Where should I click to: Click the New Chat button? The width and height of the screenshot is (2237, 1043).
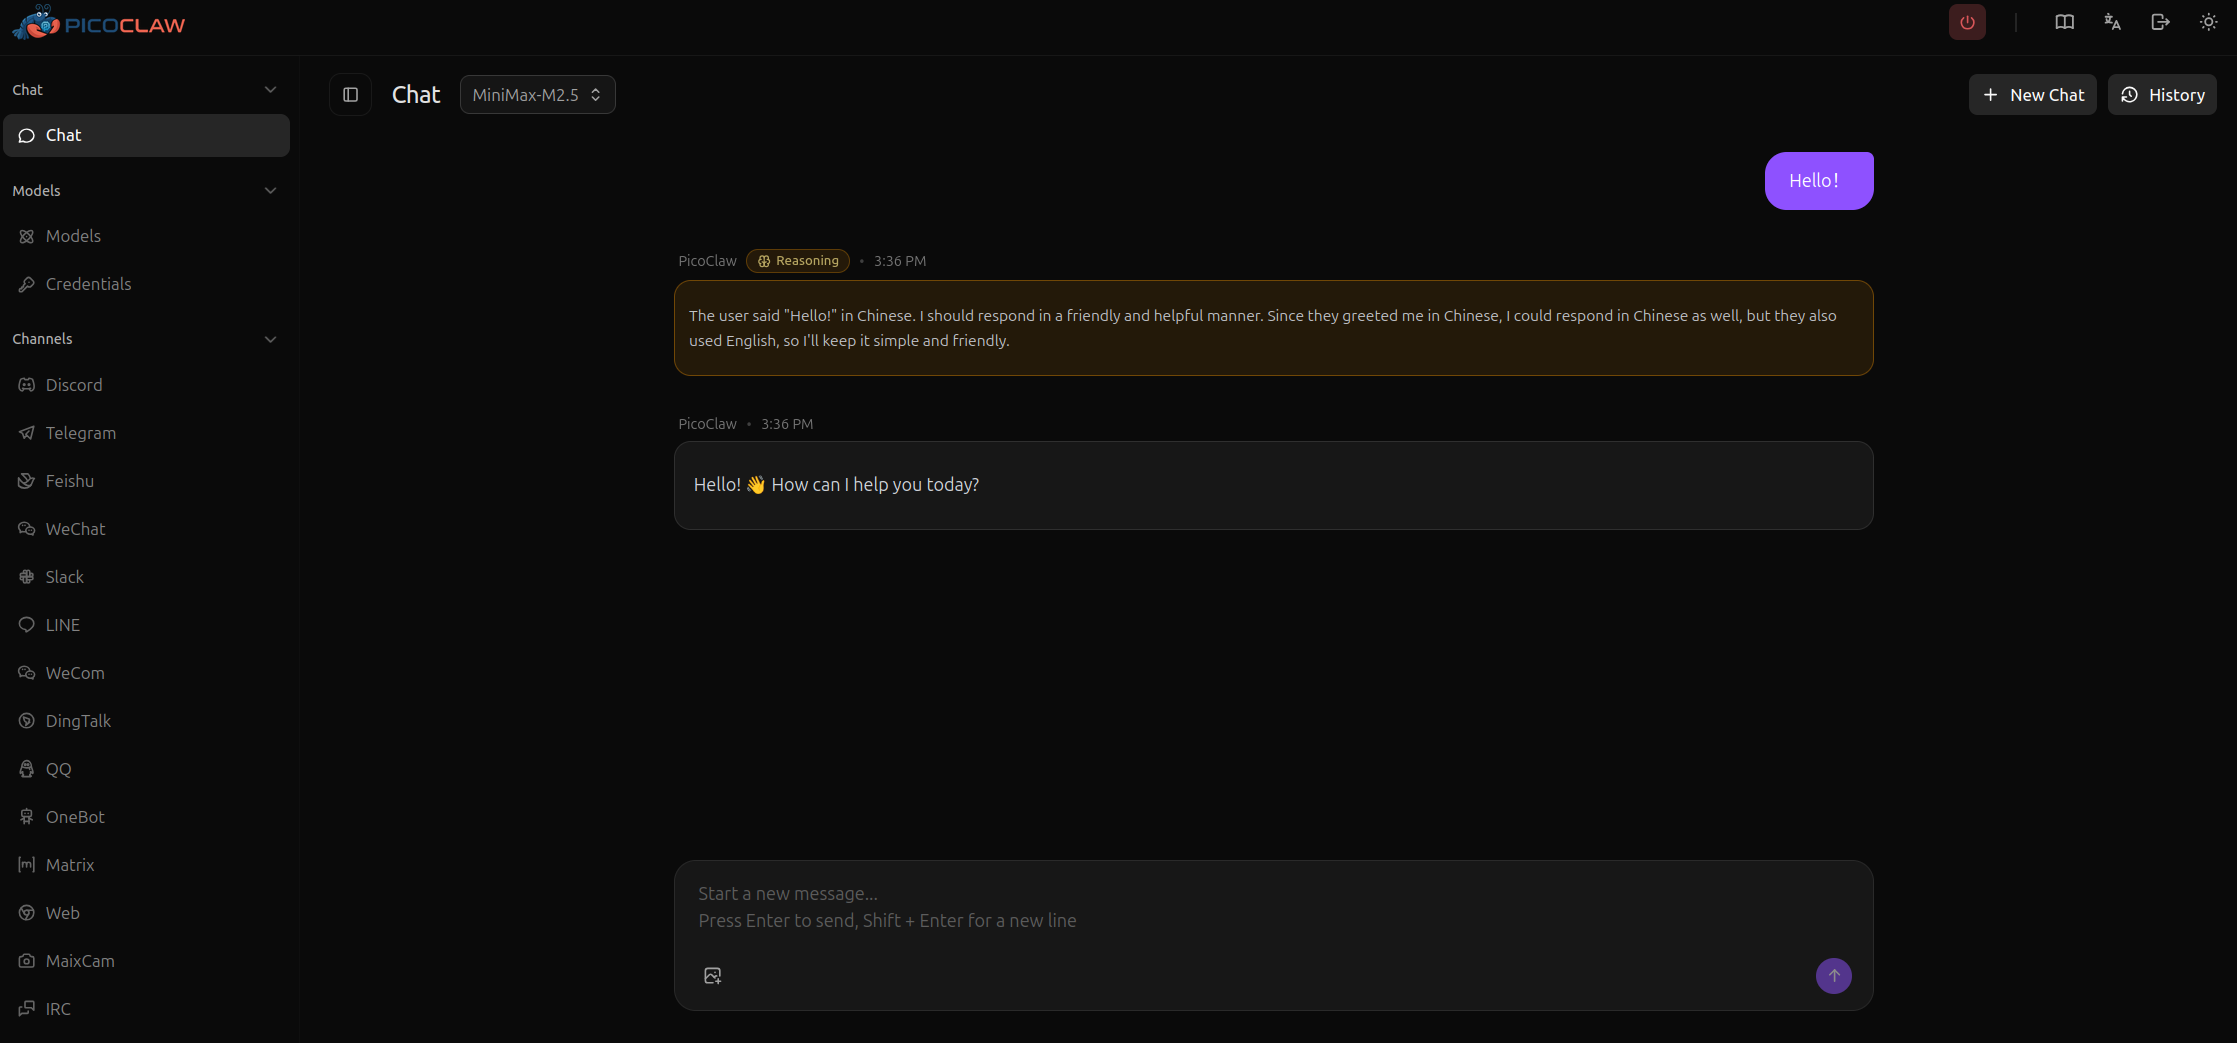pyautogui.click(x=2032, y=95)
